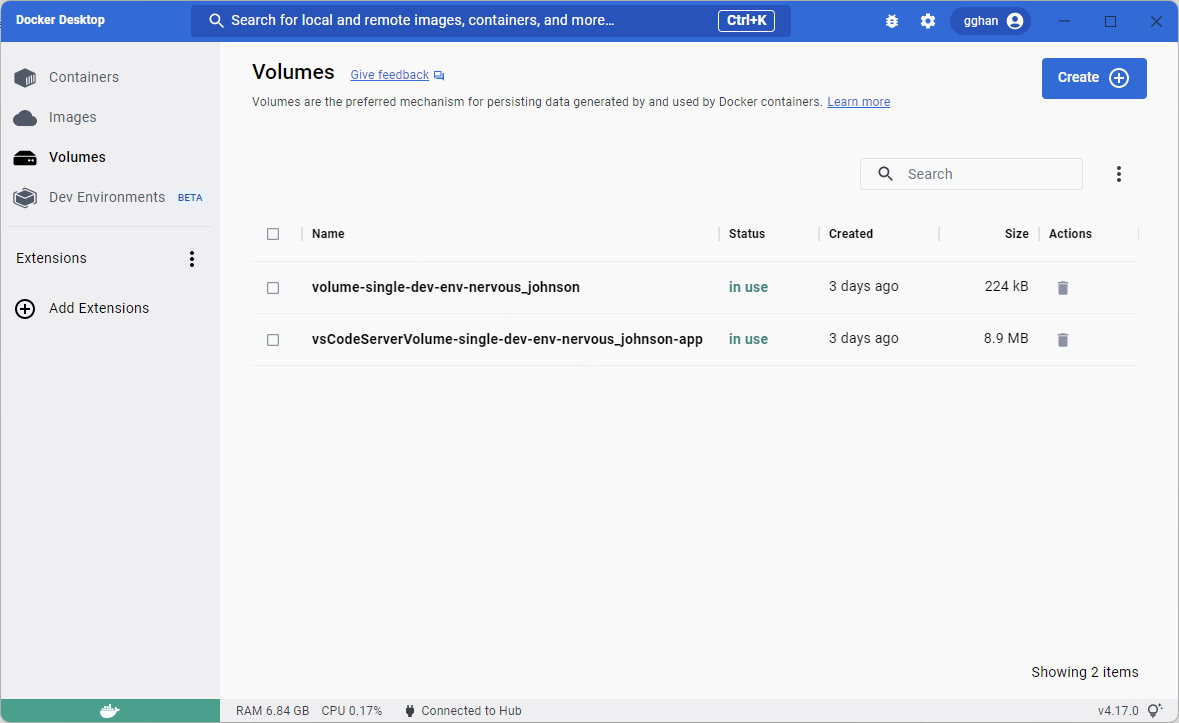This screenshot has height=723, width=1179.
Task: Open the volumes list three-dot options menu
Action: click(x=1119, y=174)
